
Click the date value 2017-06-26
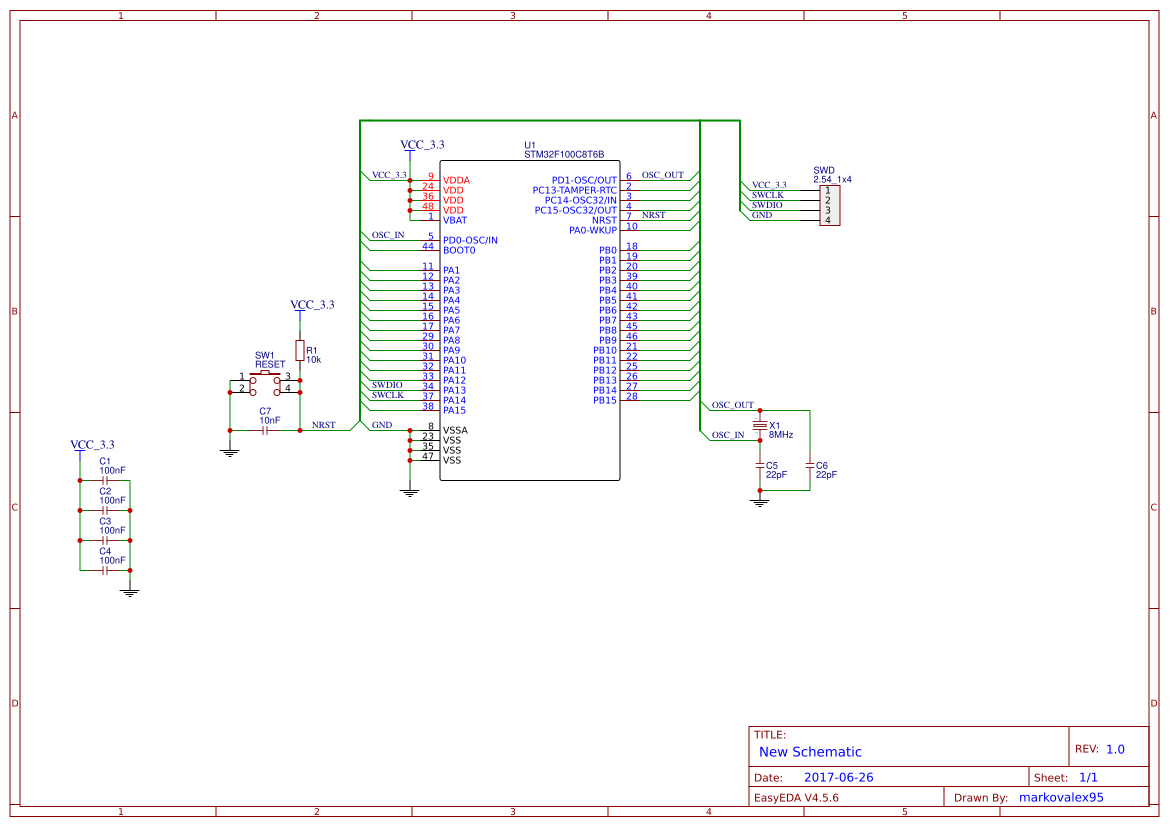(x=838, y=777)
